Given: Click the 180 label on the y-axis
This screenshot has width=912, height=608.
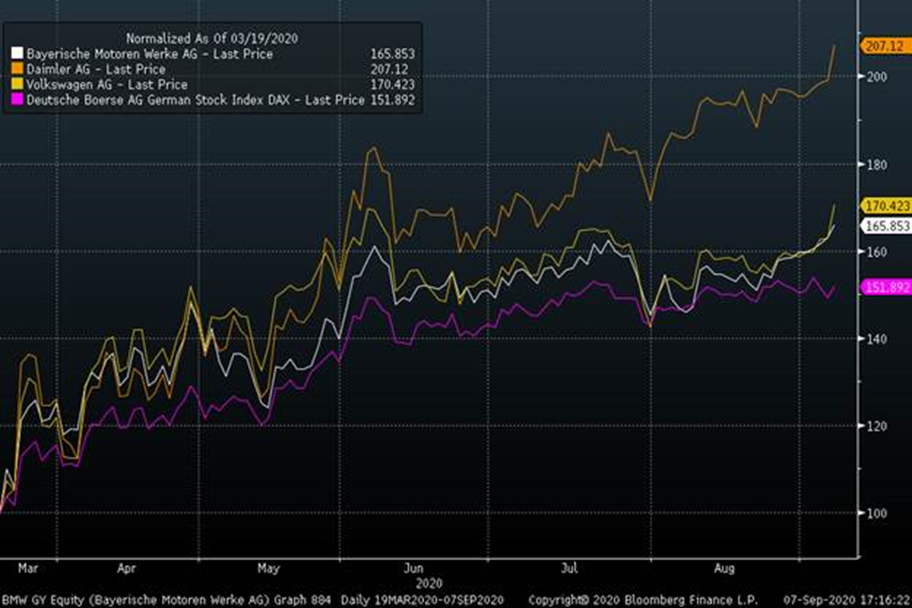Looking at the screenshot, I should coord(877,165).
